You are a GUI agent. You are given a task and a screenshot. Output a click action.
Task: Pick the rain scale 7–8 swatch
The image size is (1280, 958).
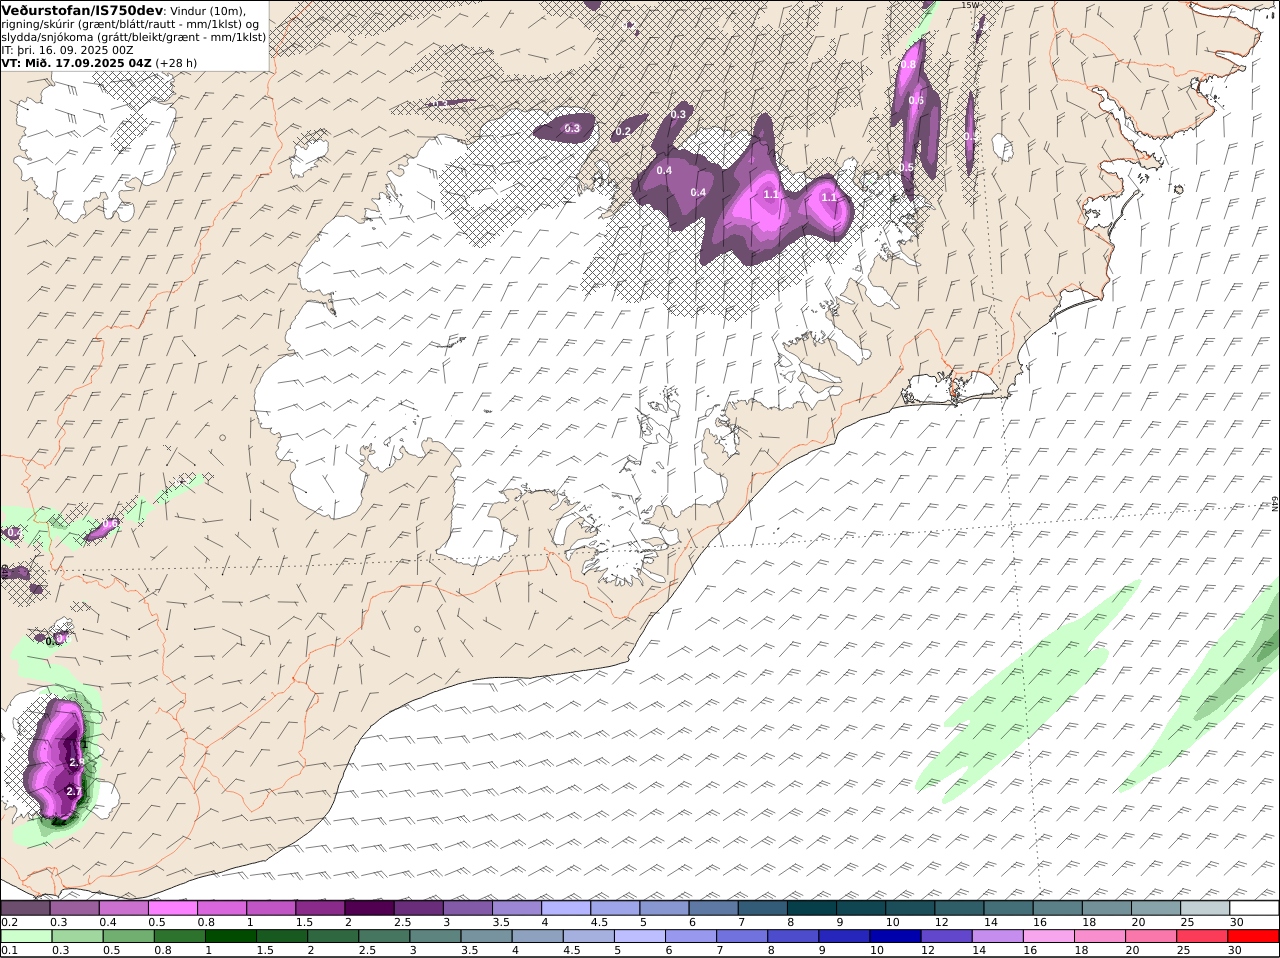click(741, 936)
